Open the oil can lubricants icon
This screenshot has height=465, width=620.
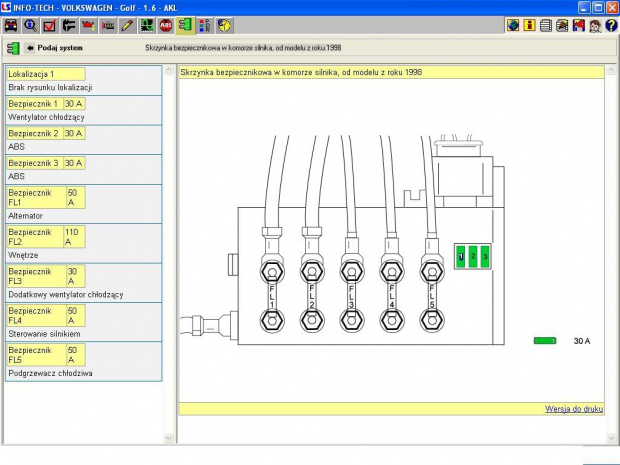click(89, 26)
